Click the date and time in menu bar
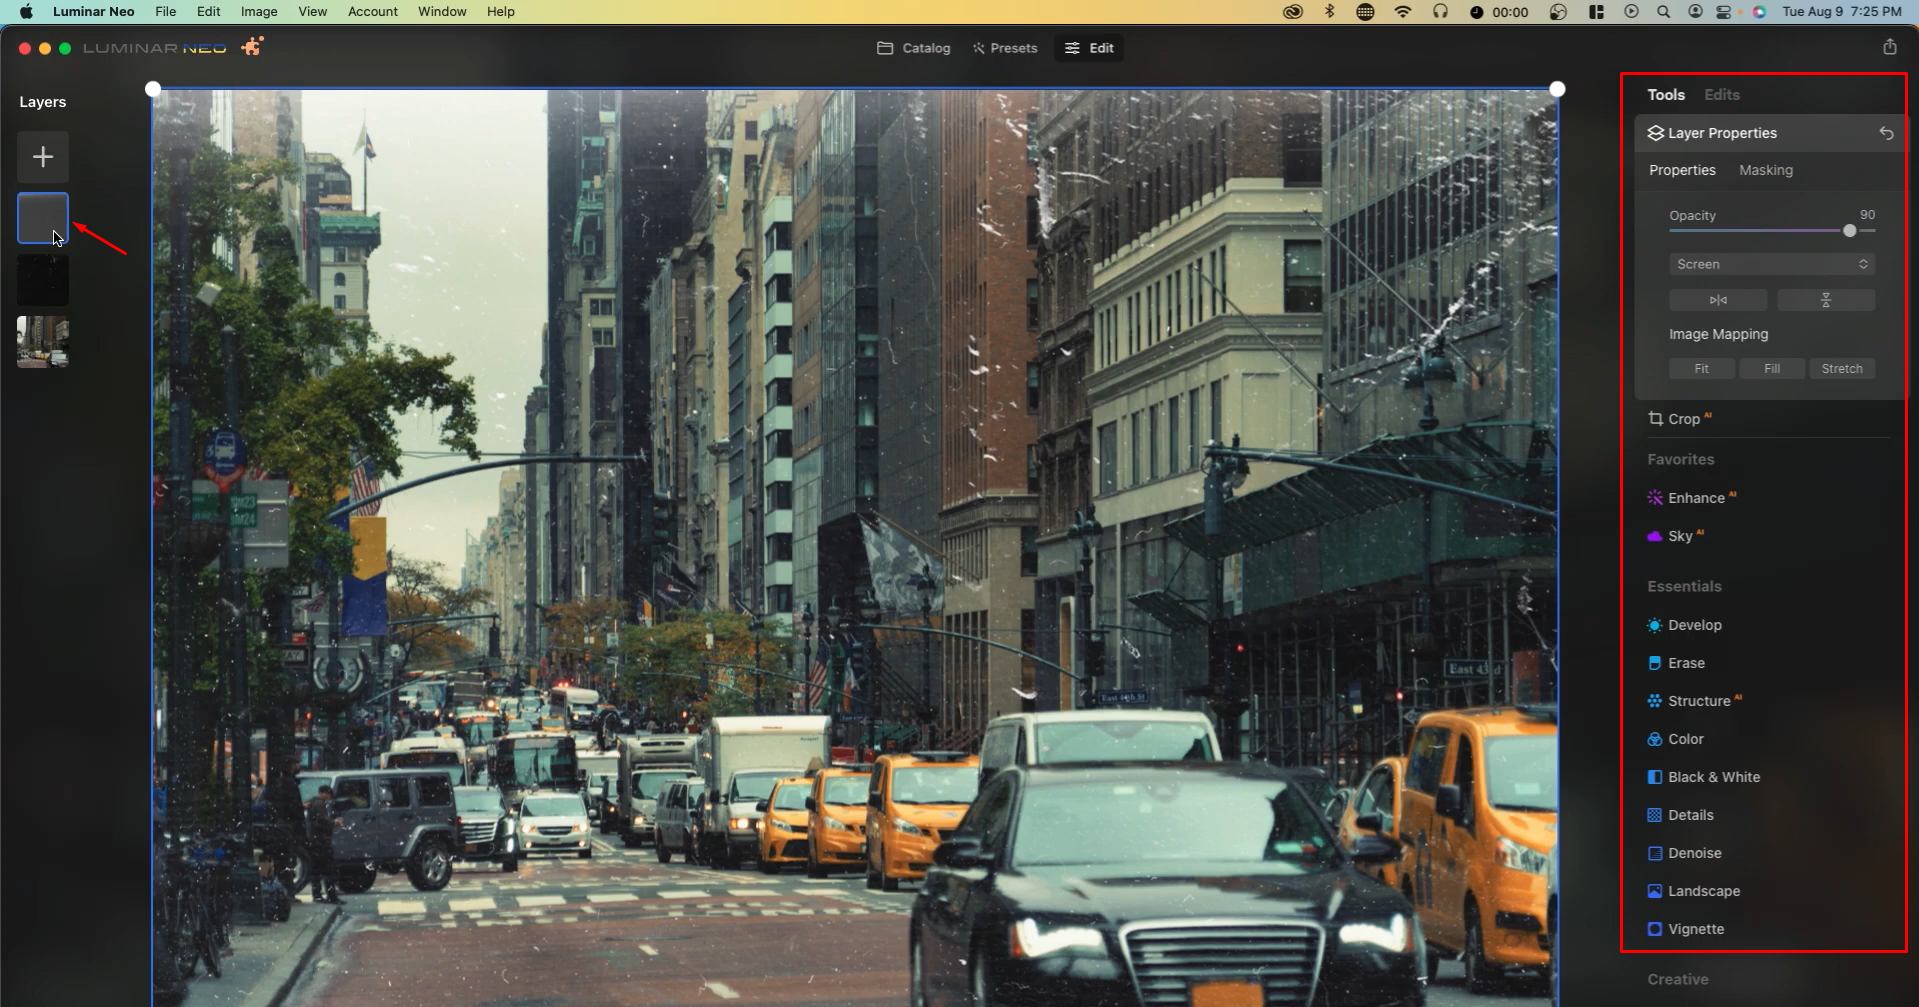Image resolution: width=1919 pixels, height=1007 pixels. pos(1842,12)
